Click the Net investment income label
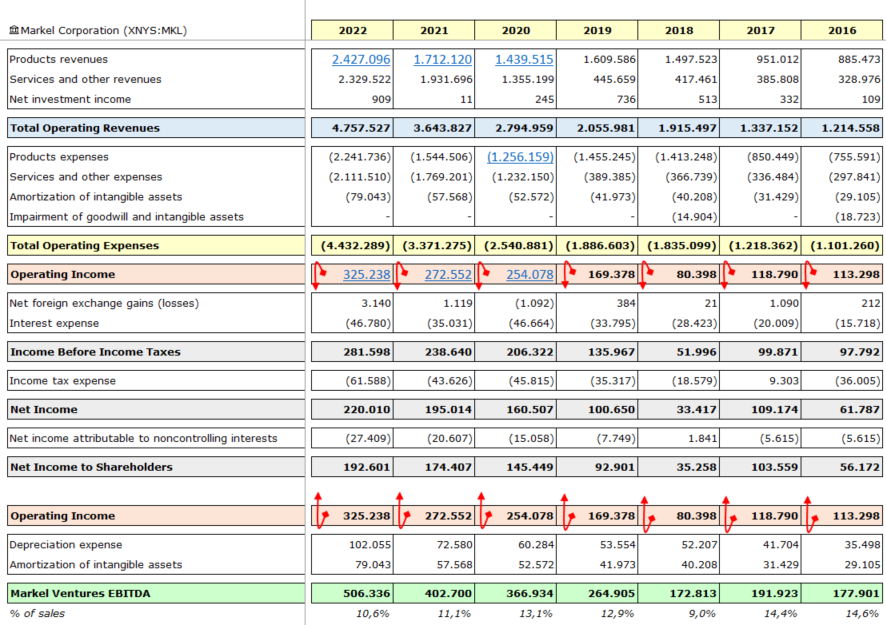 [x=70, y=99]
